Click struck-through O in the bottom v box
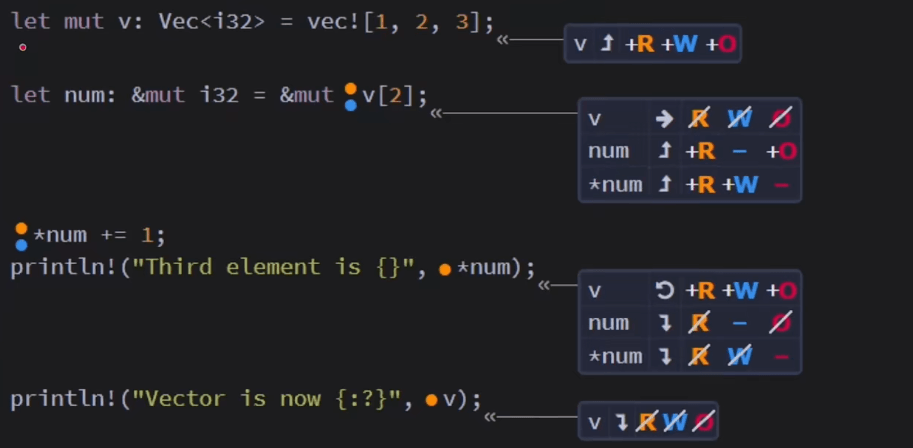This screenshot has width=913, height=448. point(703,422)
